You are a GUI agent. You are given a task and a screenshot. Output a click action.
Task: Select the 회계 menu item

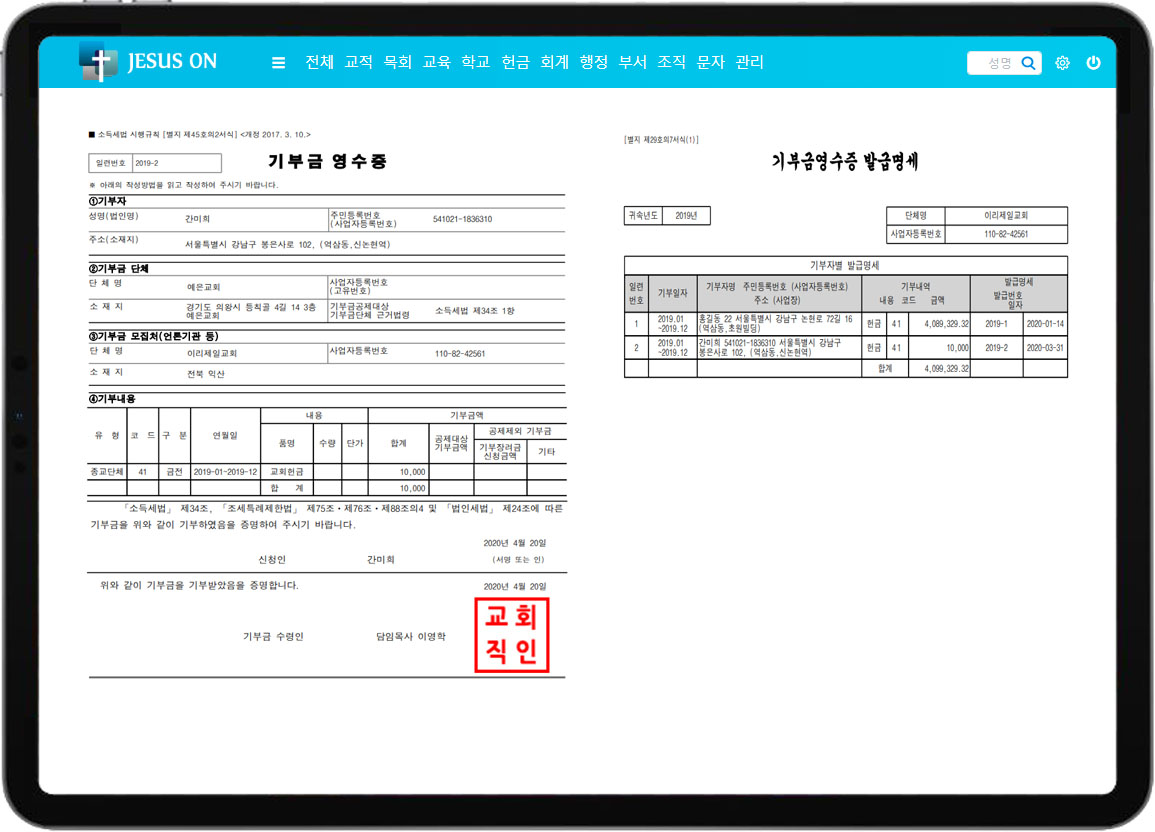point(554,62)
